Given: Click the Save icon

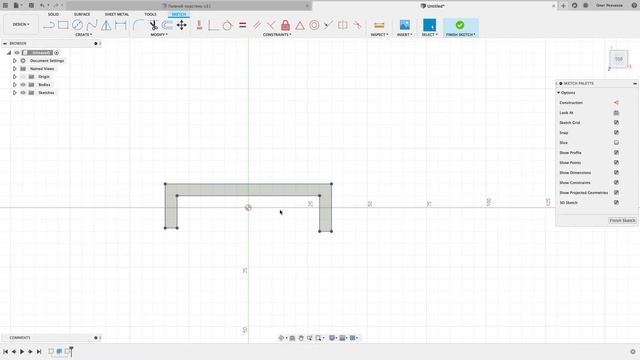Looking at the screenshot, I should point(31,6).
